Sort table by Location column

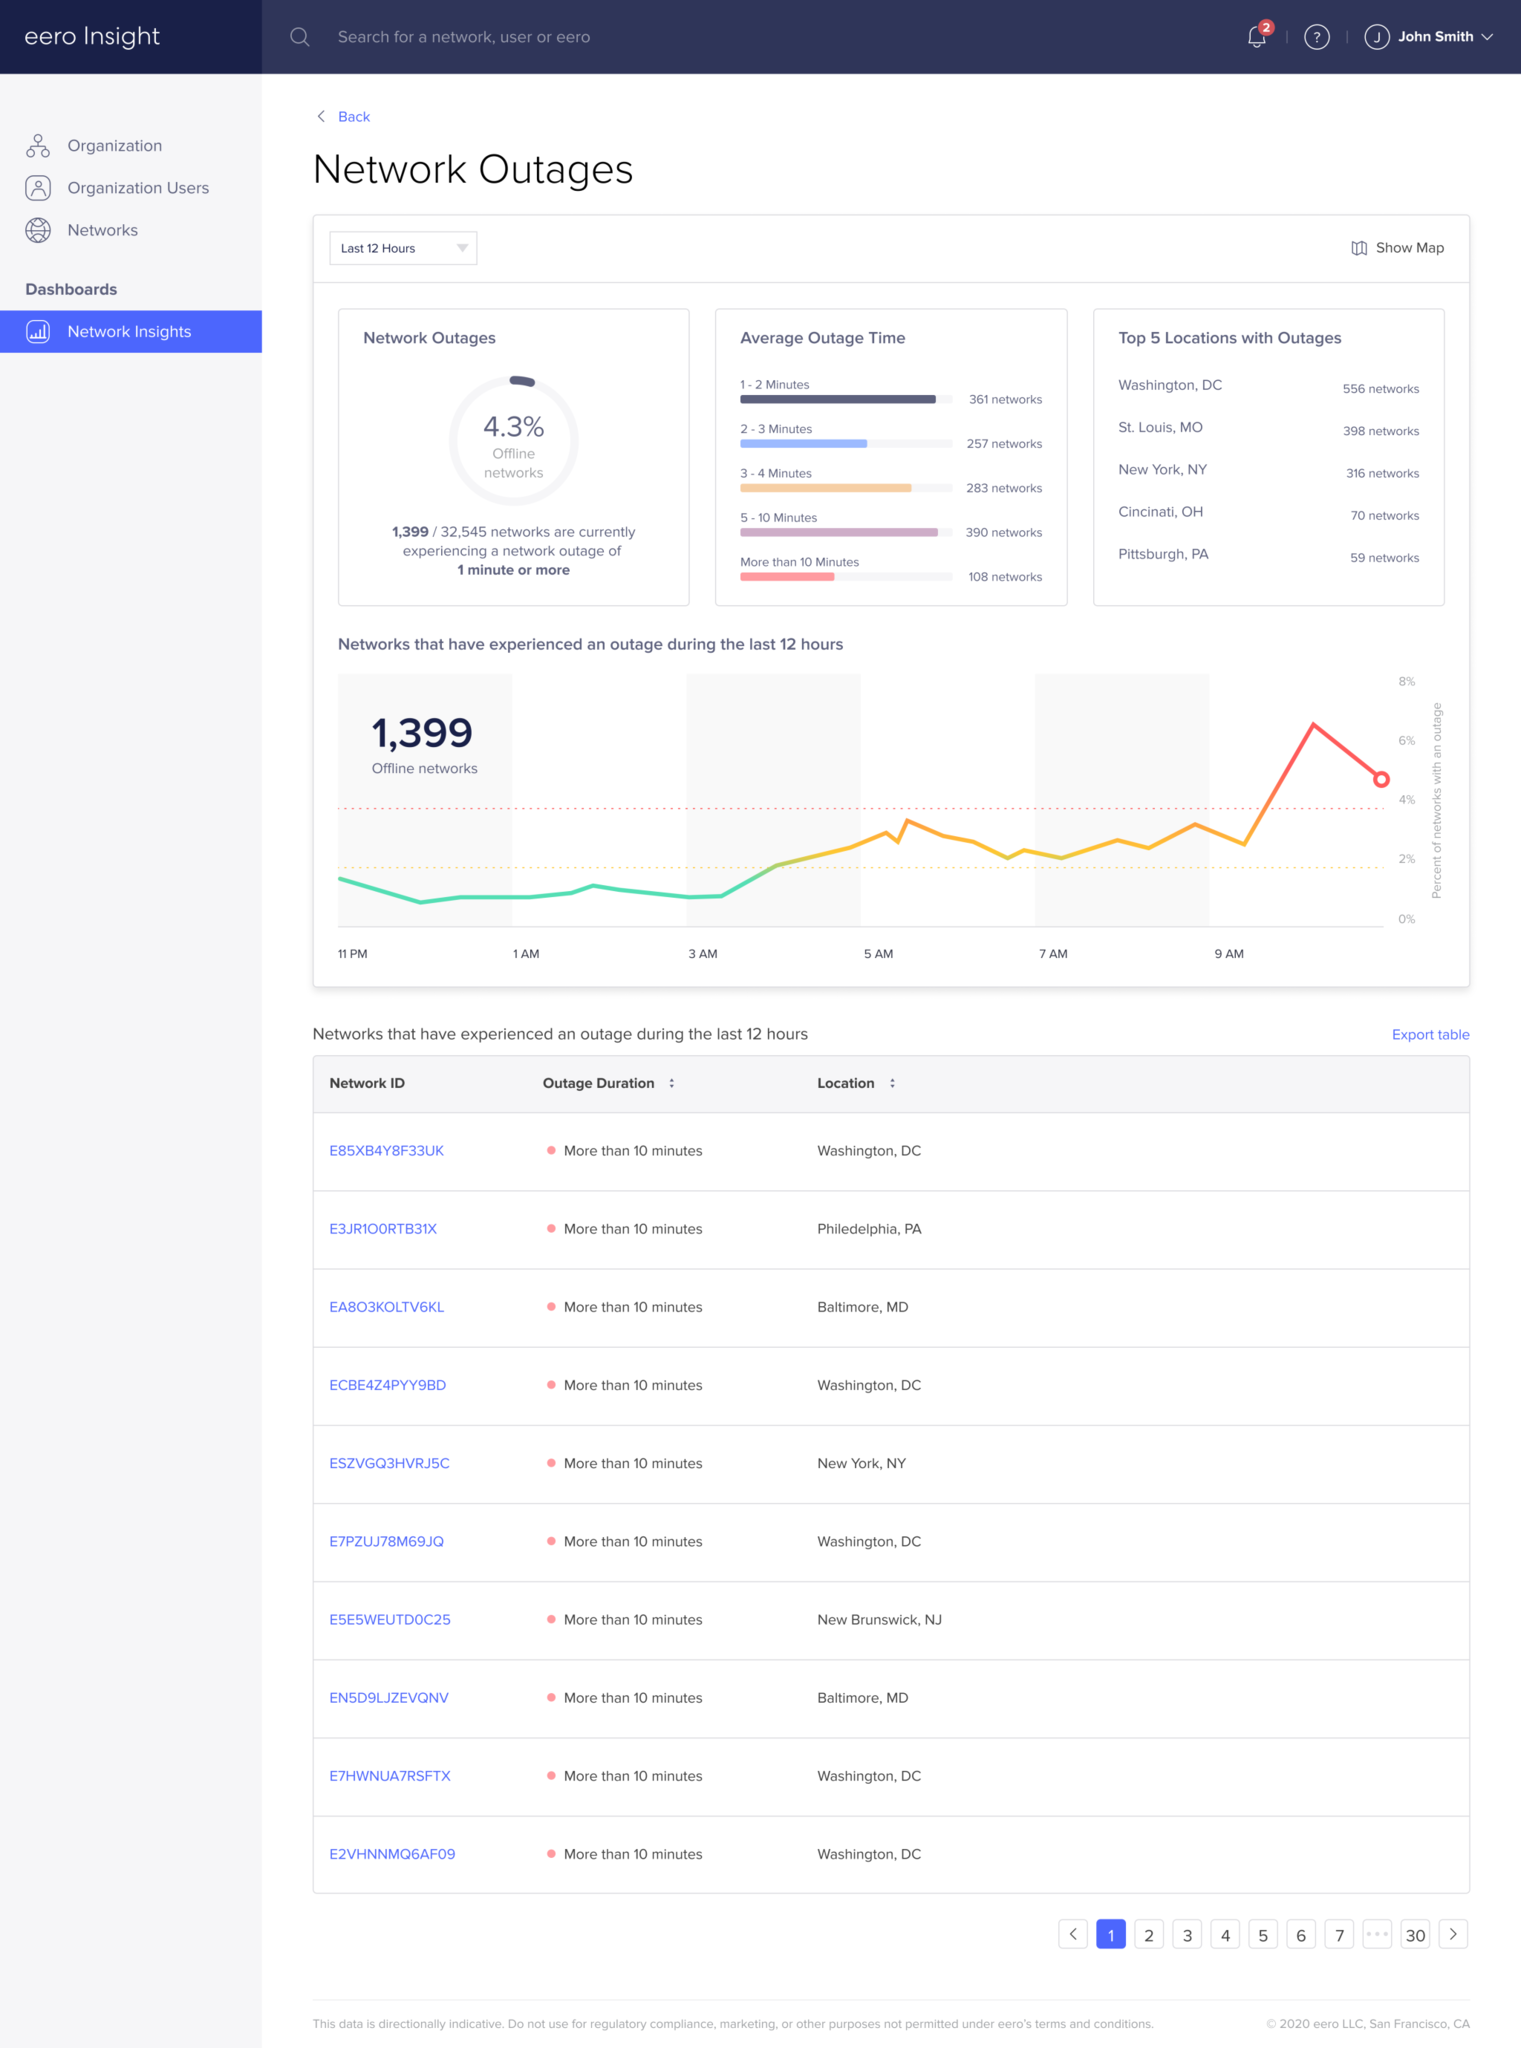(x=892, y=1083)
